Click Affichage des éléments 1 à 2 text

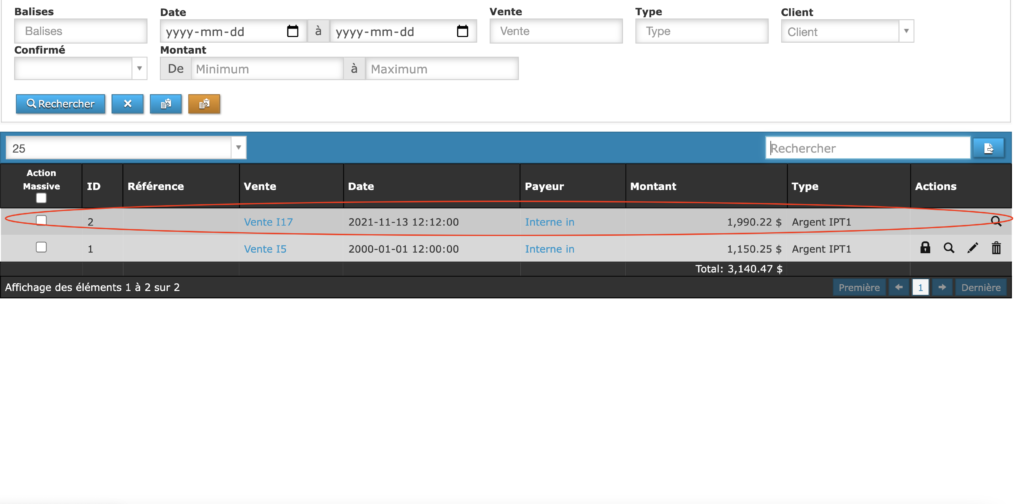point(92,287)
